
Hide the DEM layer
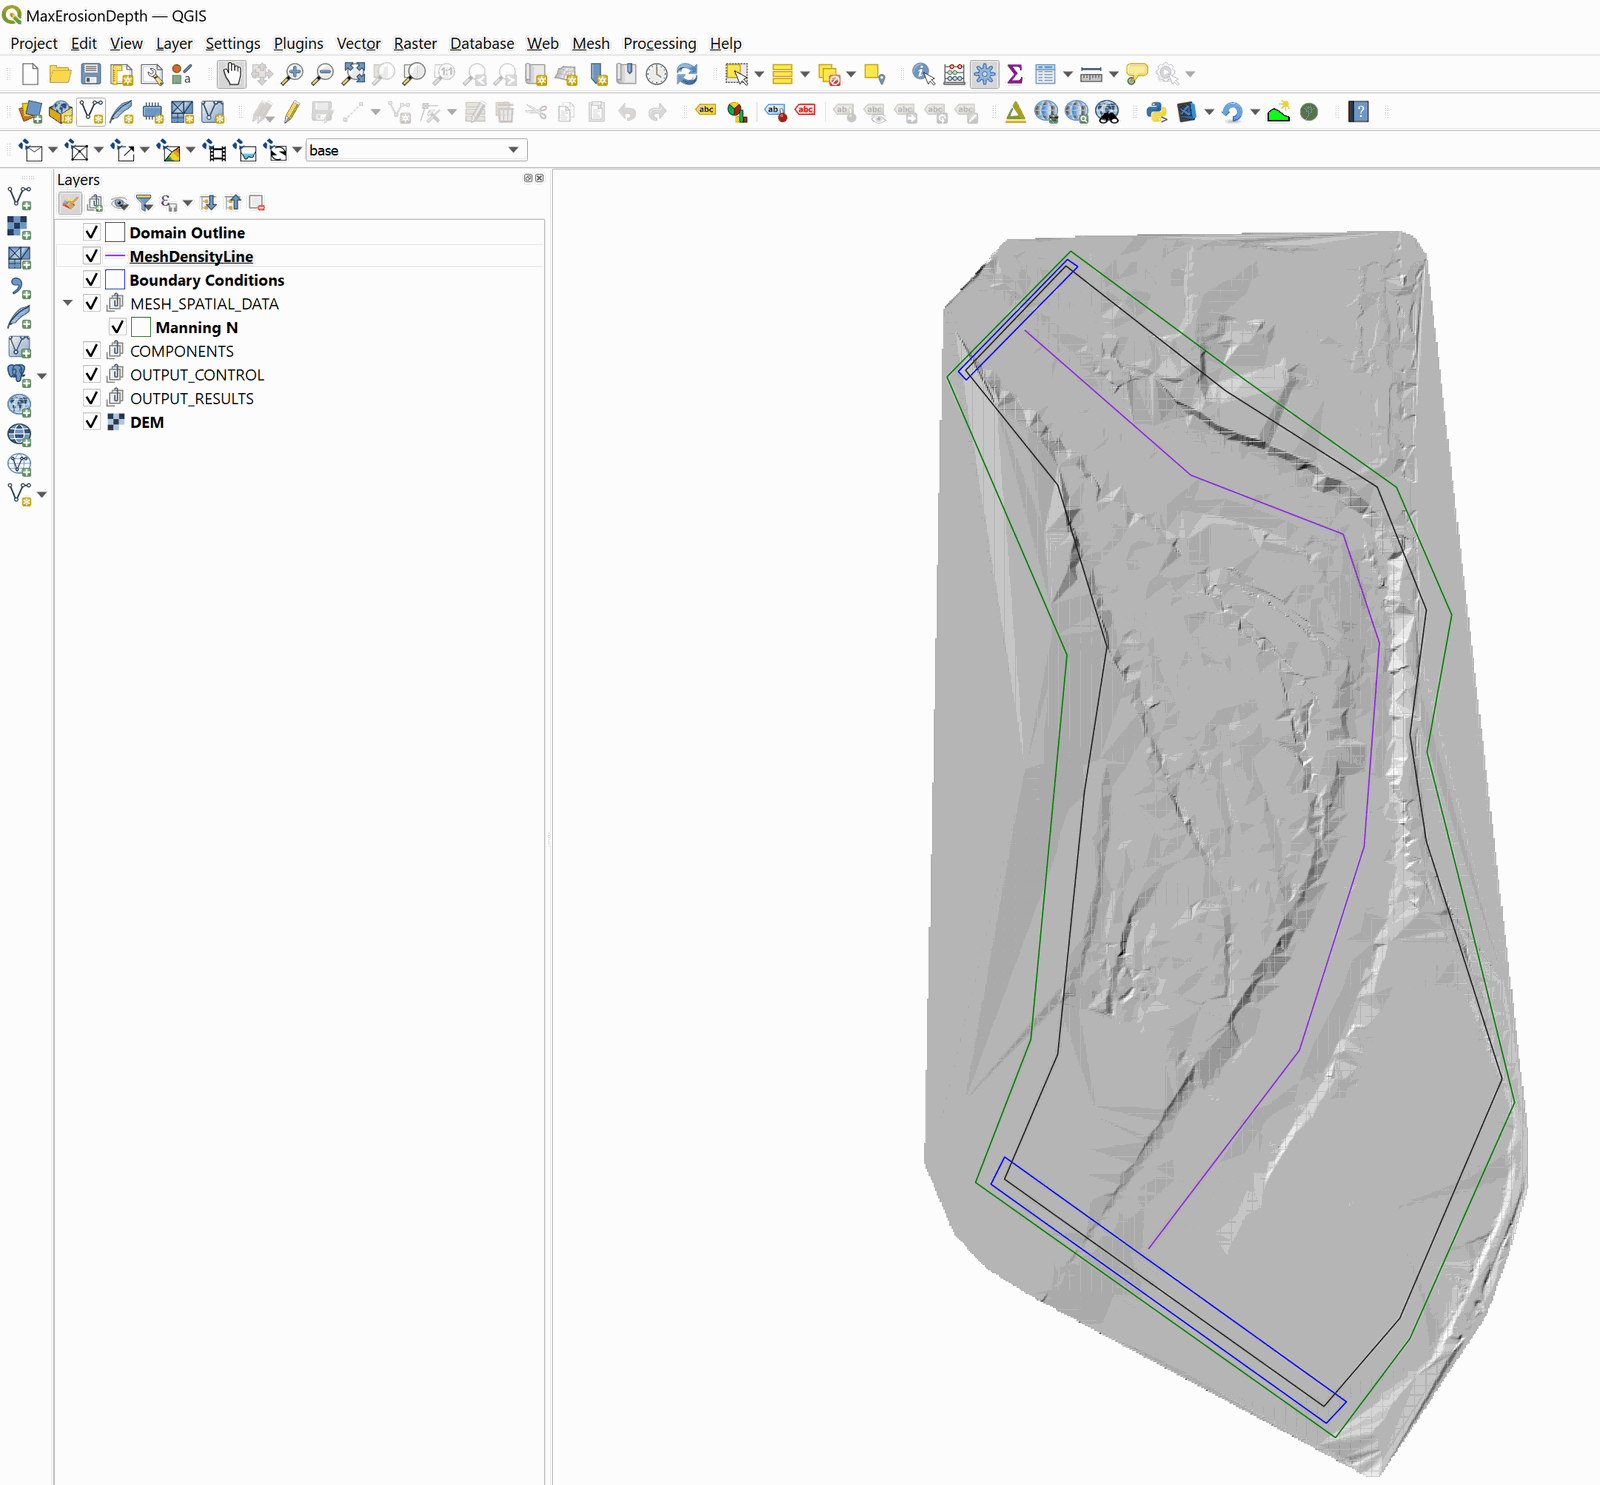tap(92, 422)
